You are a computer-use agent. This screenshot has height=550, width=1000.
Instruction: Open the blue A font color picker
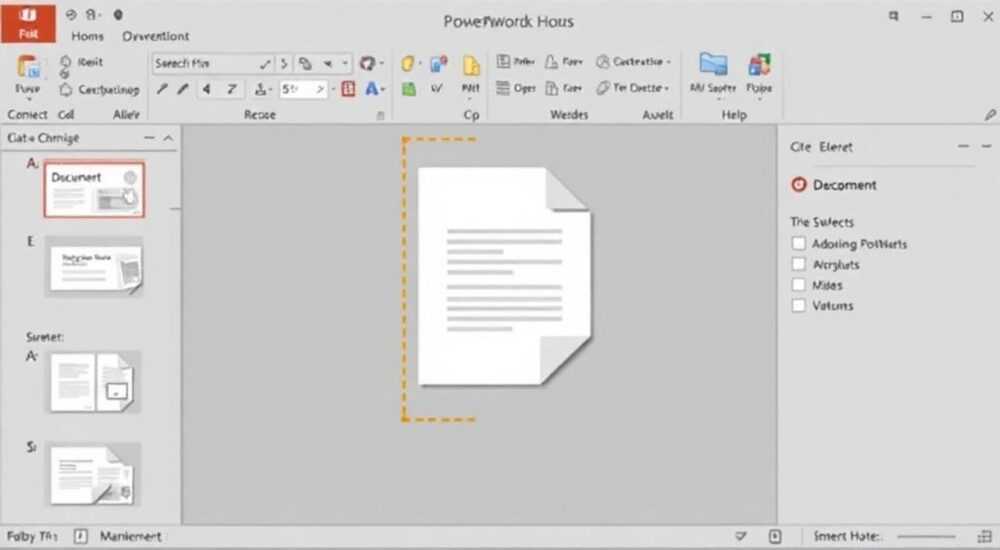coord(374,89)
